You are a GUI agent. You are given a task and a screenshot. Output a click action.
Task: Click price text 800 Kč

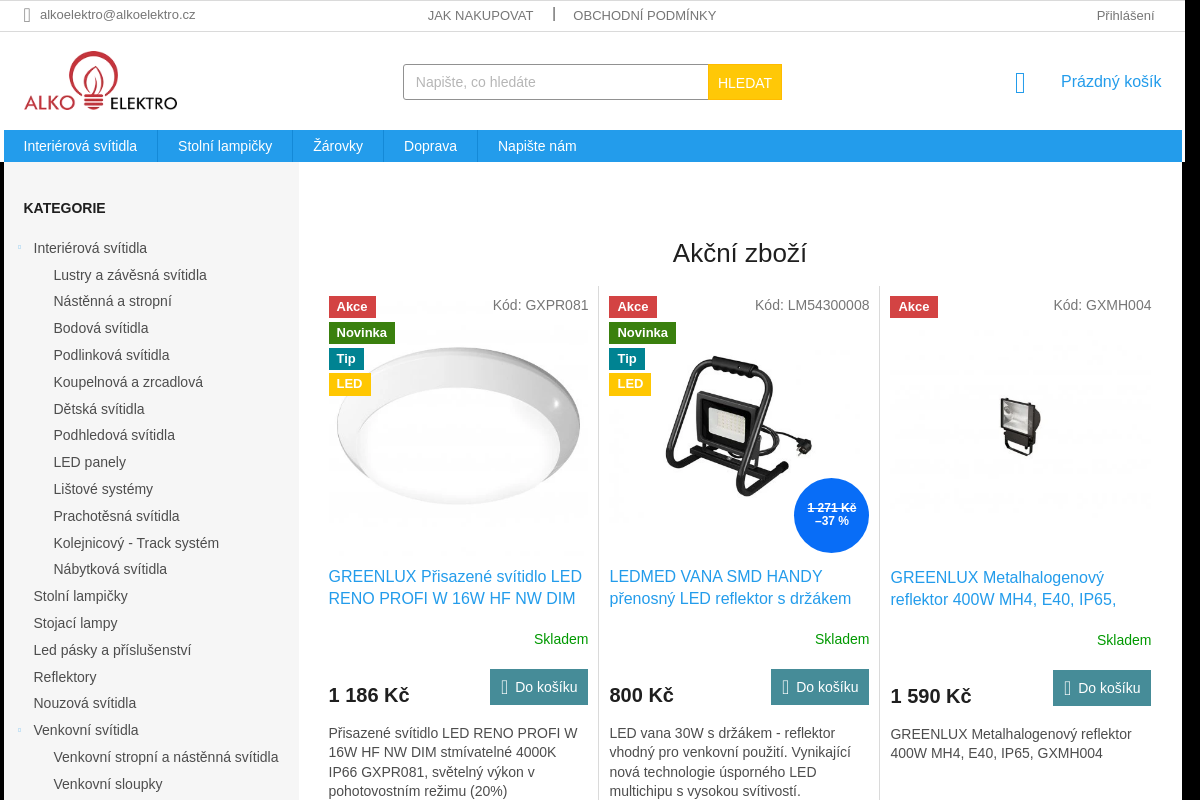642,695
